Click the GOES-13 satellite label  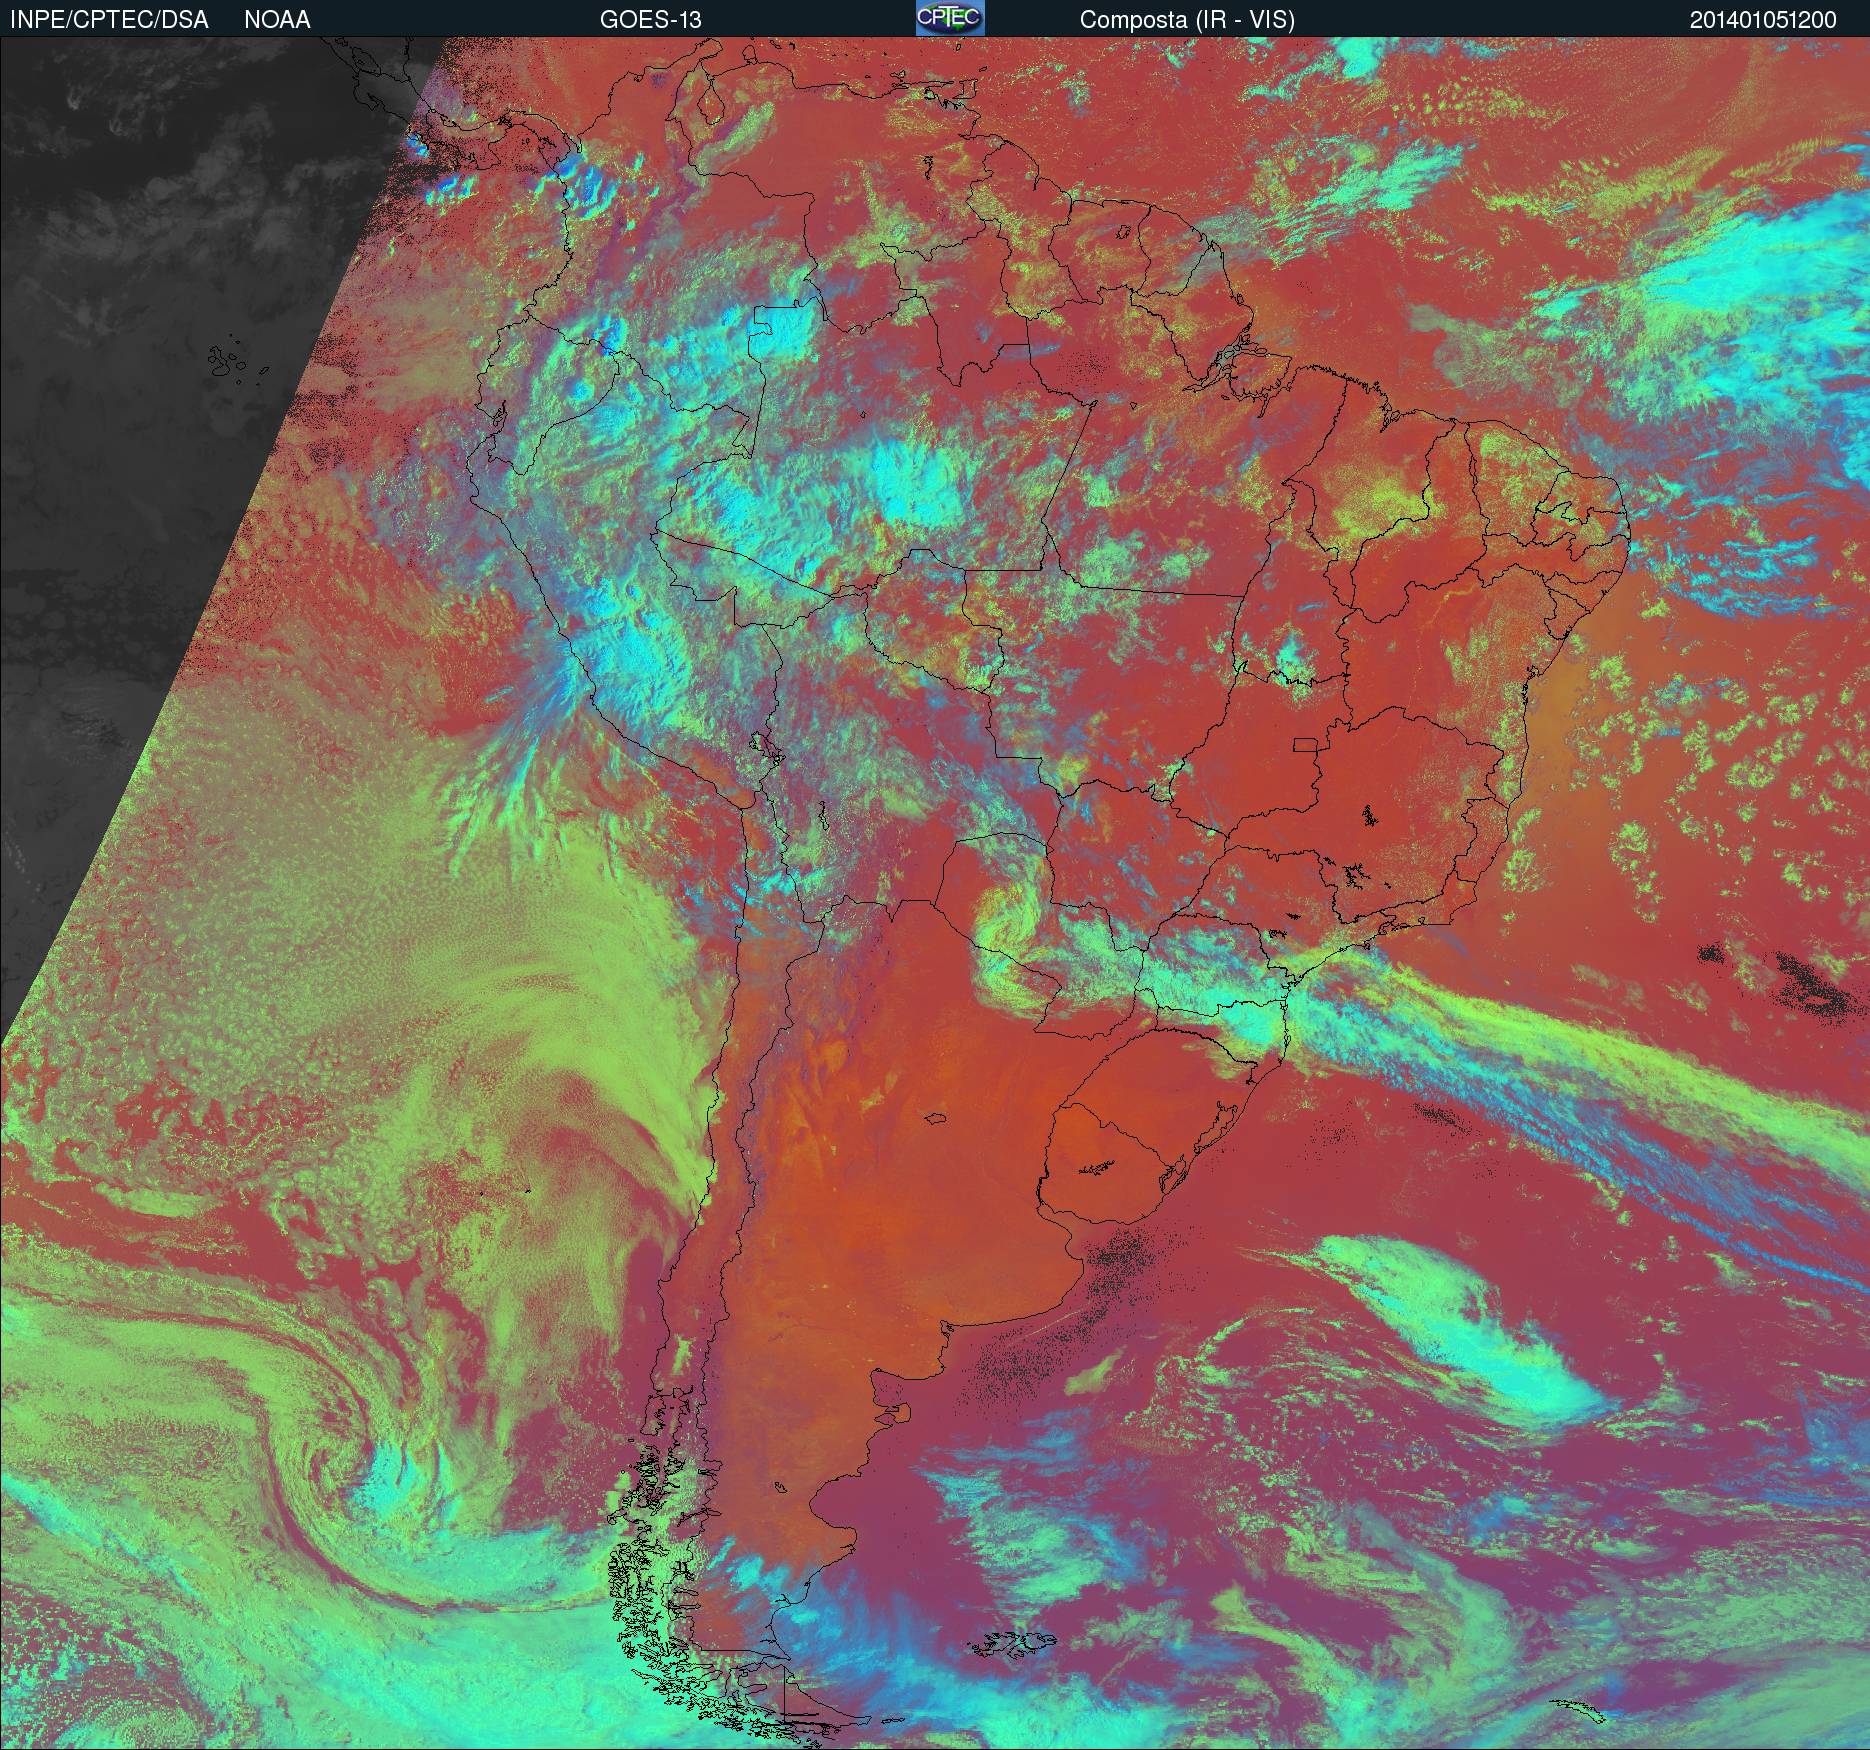(650, 20)
